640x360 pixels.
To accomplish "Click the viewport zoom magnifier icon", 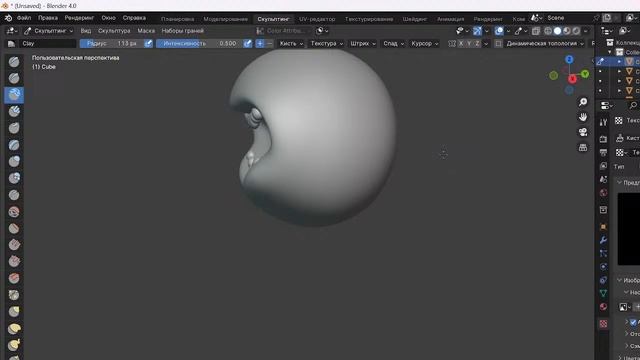I will click(583, 102).
